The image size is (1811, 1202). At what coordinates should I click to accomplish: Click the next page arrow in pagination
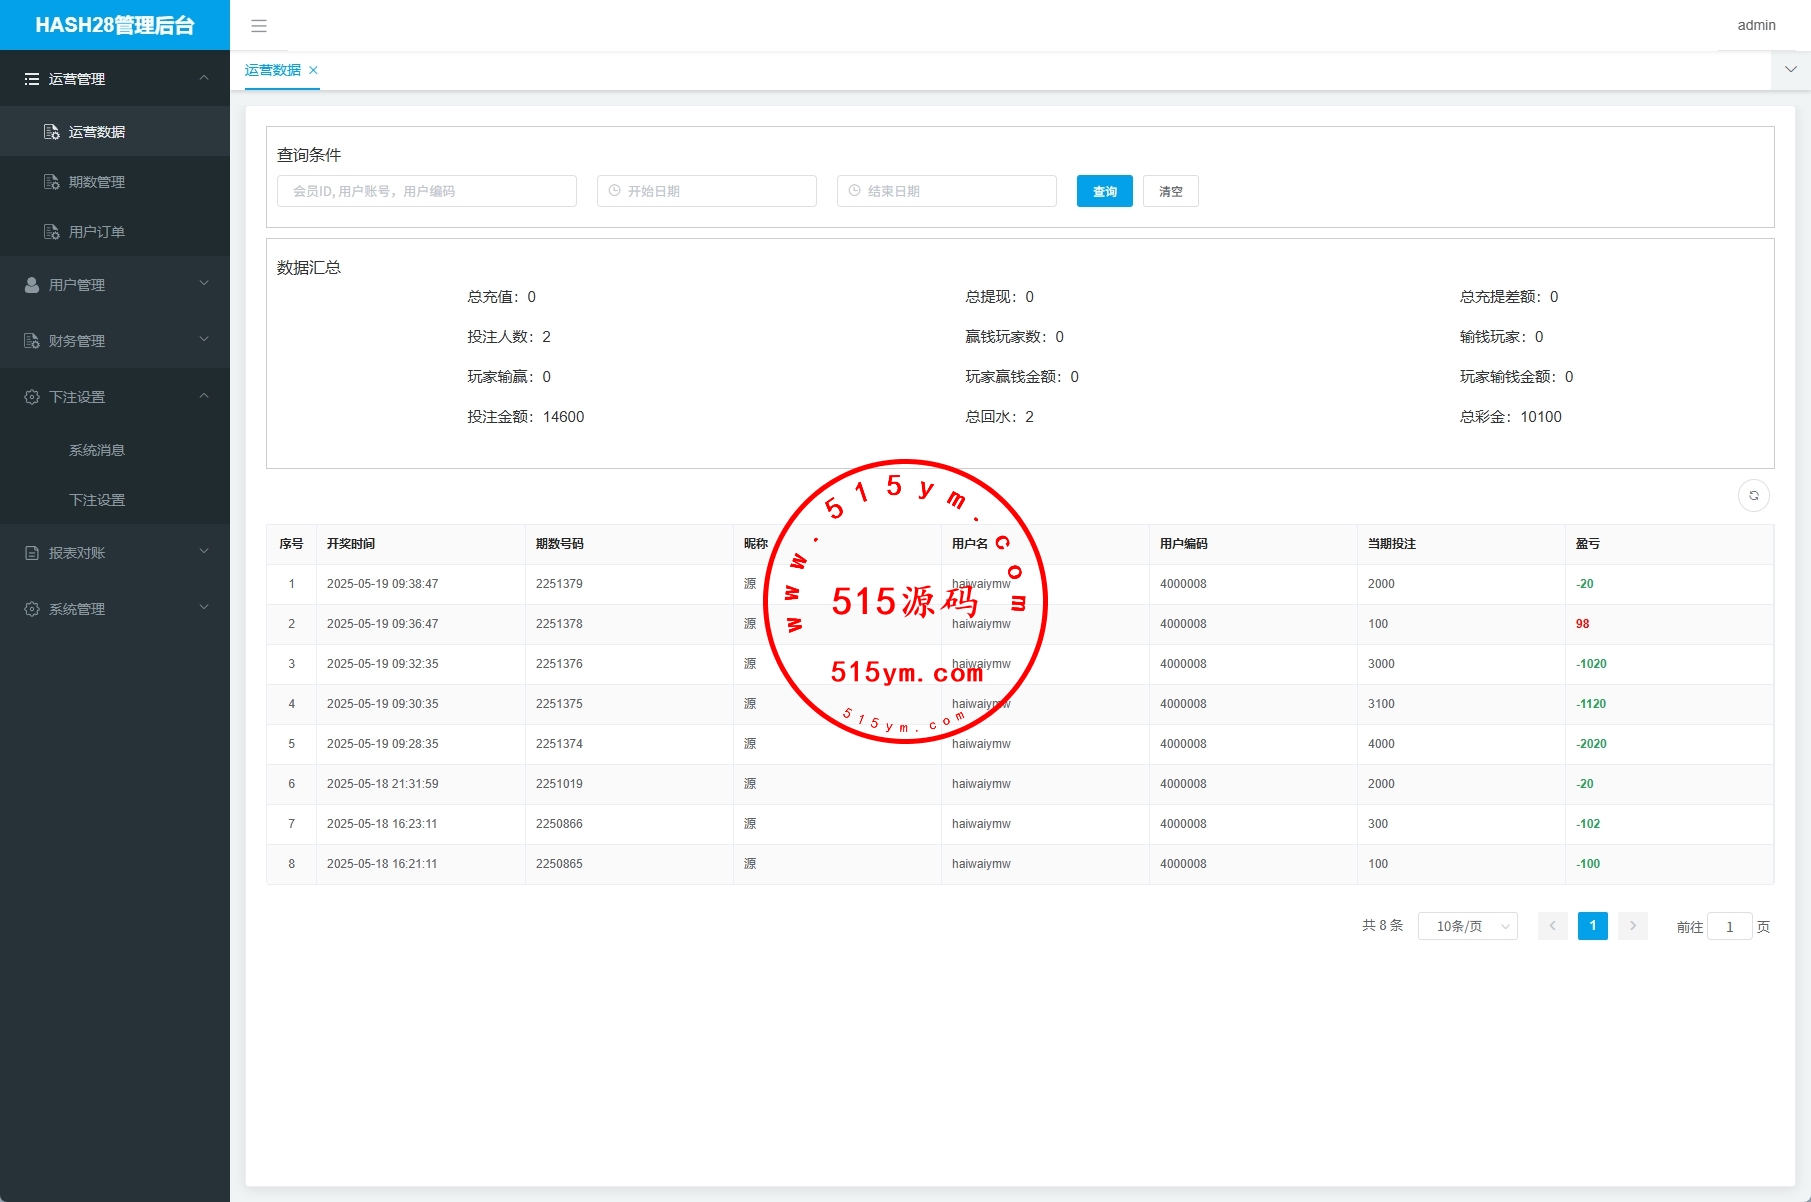click(1632, 927)
